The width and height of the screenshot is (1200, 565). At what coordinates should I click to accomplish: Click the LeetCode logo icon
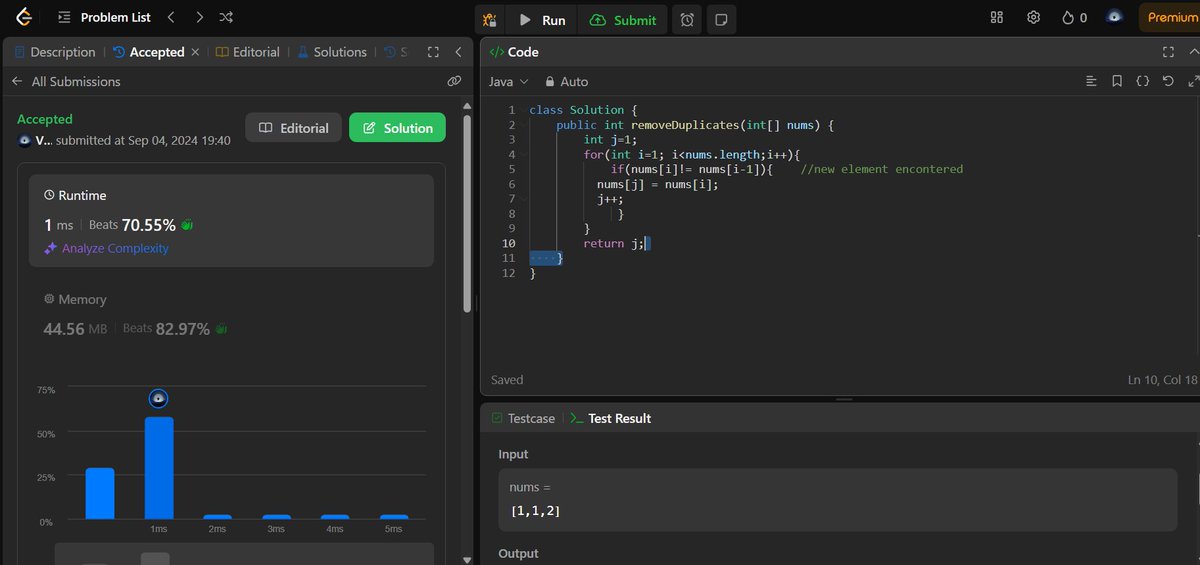(22, 17)
